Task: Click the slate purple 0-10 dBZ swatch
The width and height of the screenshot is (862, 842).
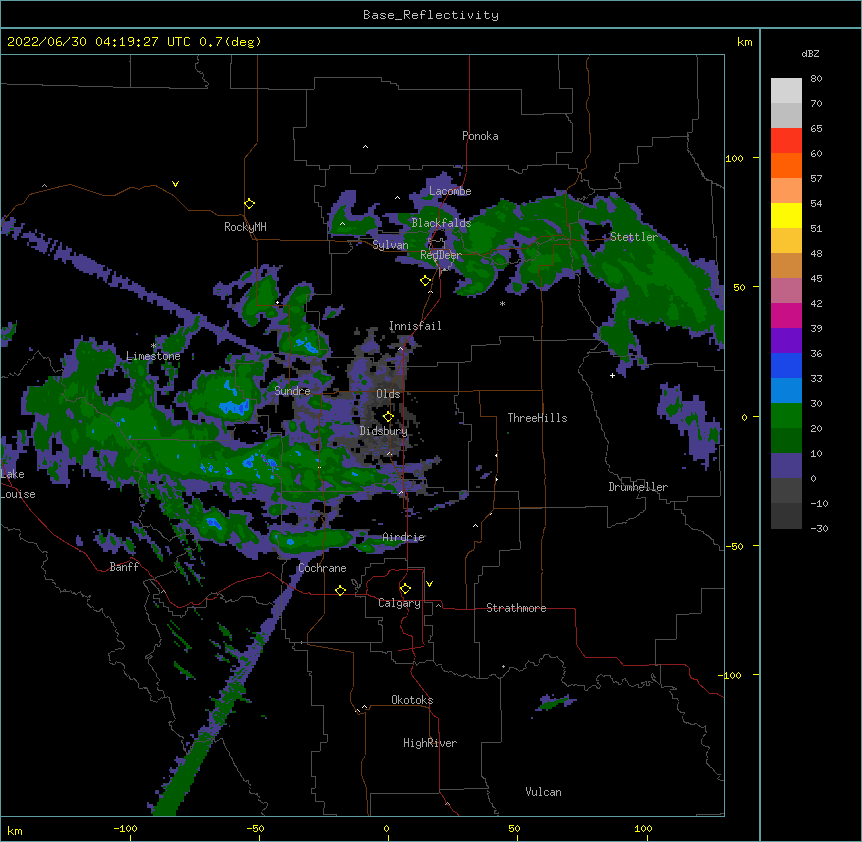Action: pos(786,466)
